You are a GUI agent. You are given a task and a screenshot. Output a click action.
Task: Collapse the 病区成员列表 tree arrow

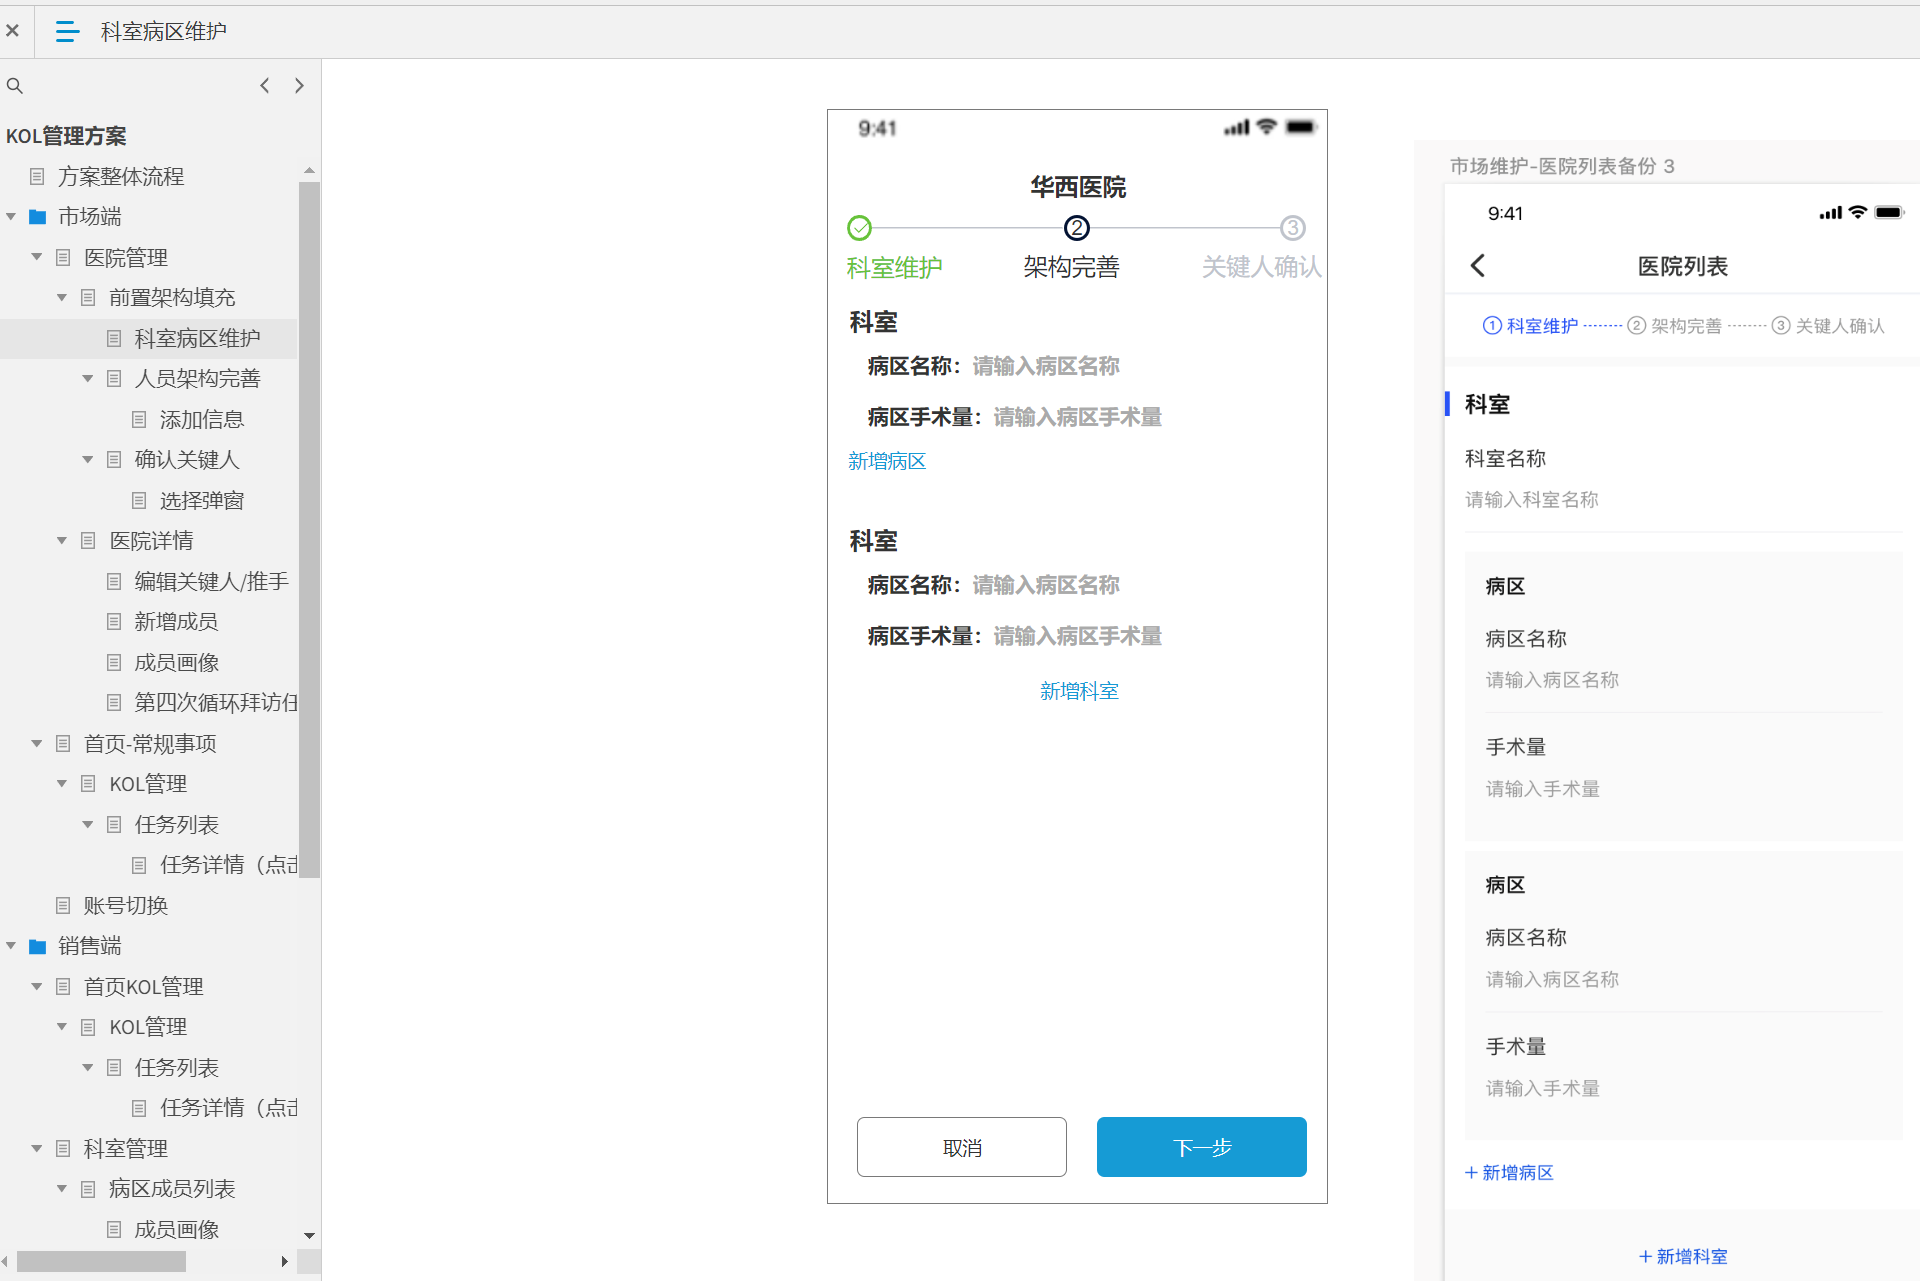point(62,1189)
